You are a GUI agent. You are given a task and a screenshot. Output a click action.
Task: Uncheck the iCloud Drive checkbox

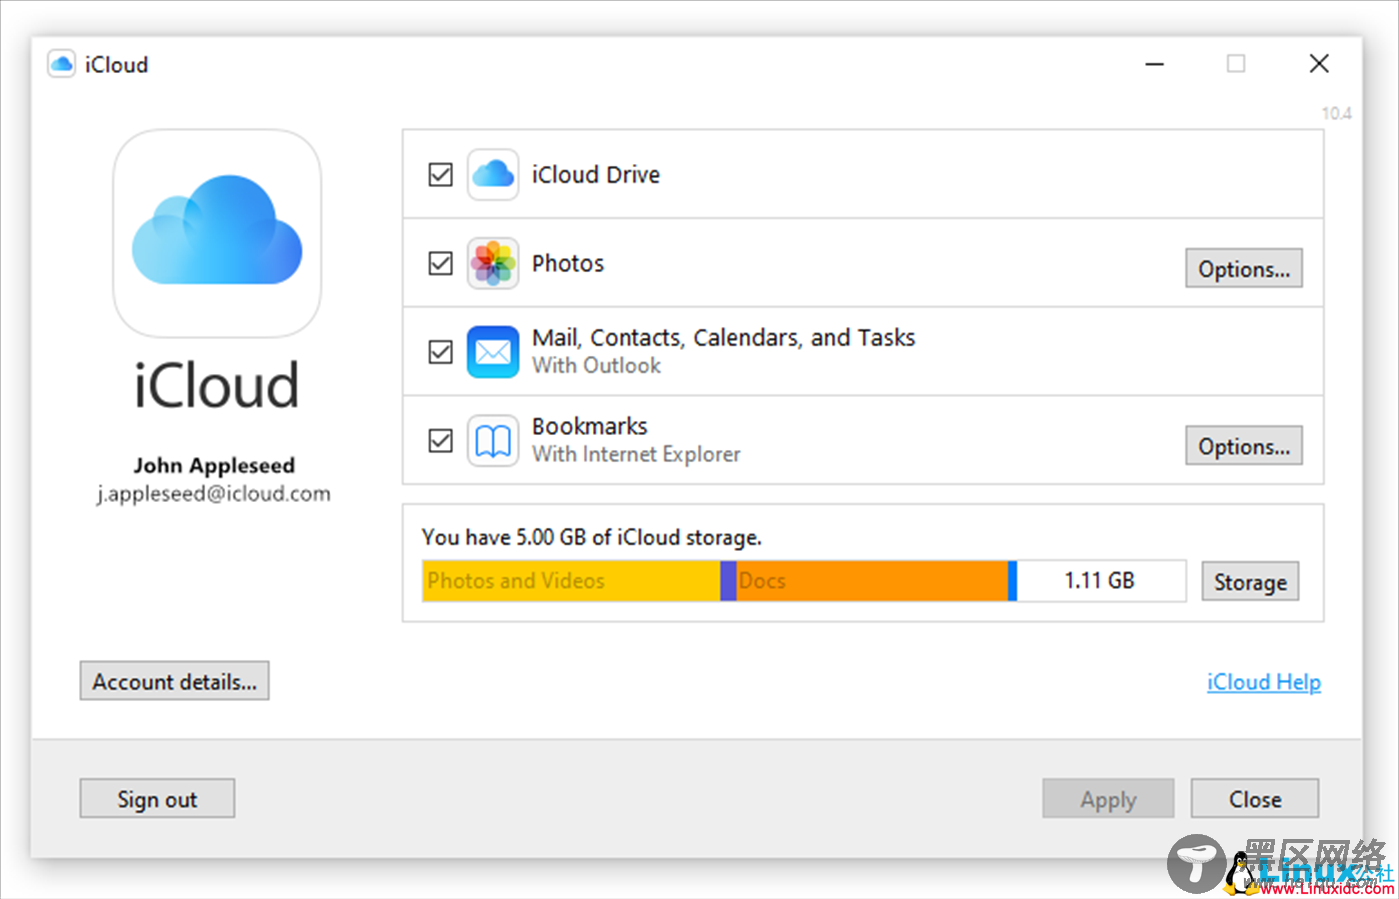coord(440,175)
